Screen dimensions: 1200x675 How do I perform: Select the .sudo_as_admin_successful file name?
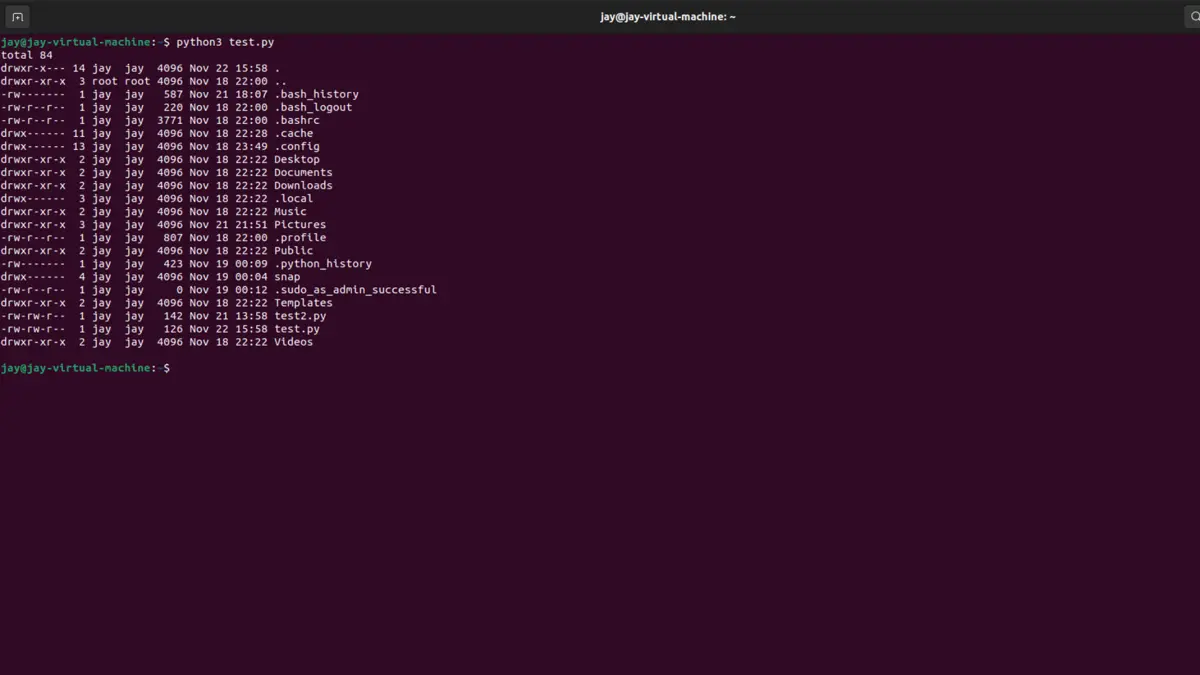click(x=355, y=289)
